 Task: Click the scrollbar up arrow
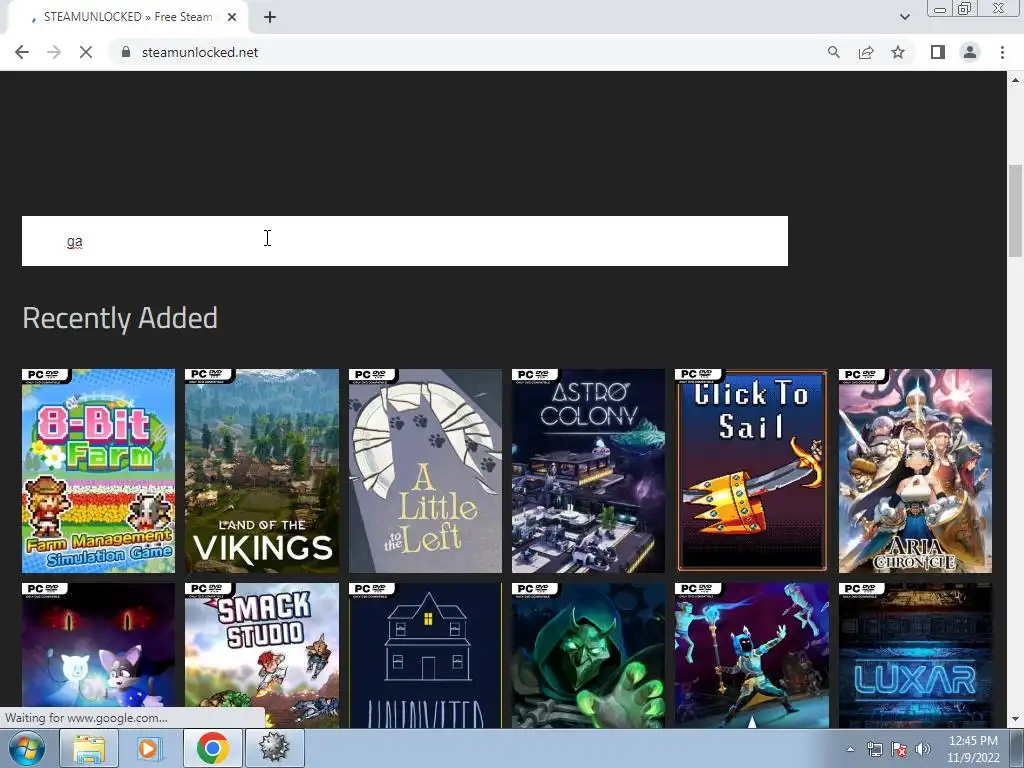click(x=1015, y=80)
